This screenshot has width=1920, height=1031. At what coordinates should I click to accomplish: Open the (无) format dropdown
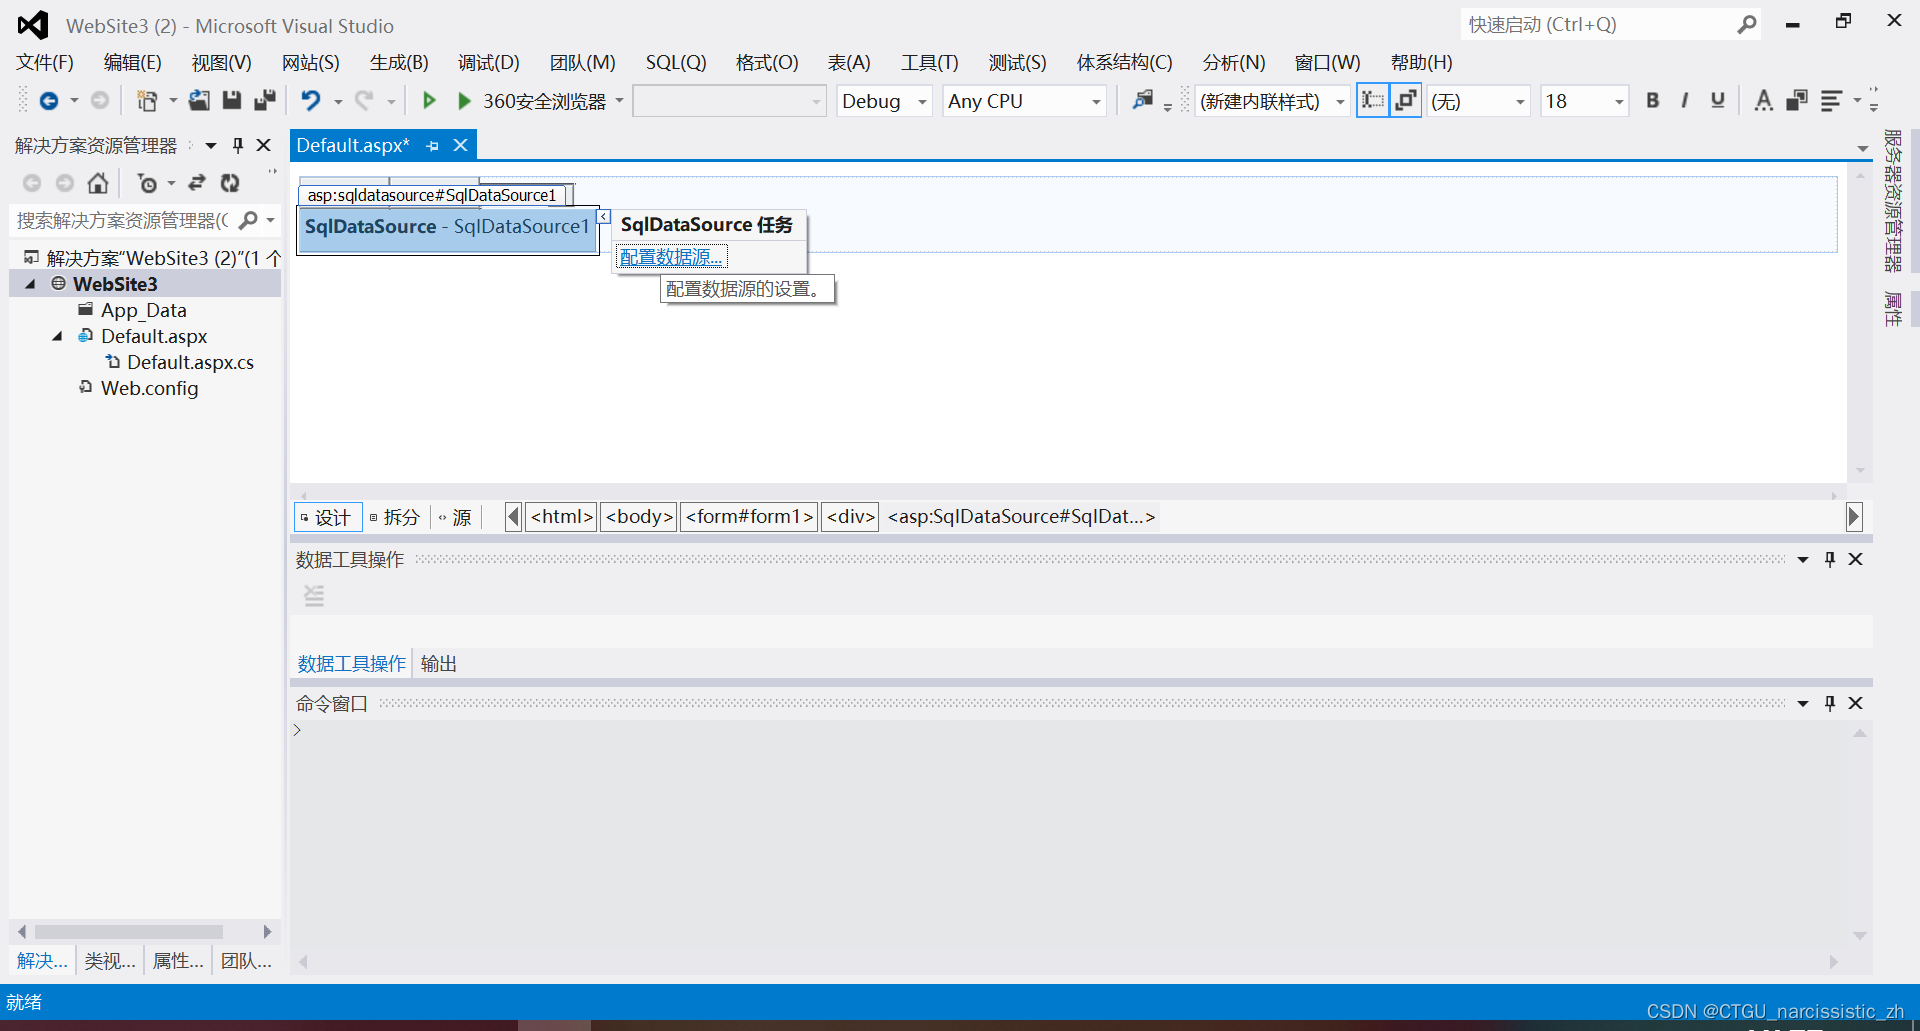pyautogui.click(x=1520, y=101)
